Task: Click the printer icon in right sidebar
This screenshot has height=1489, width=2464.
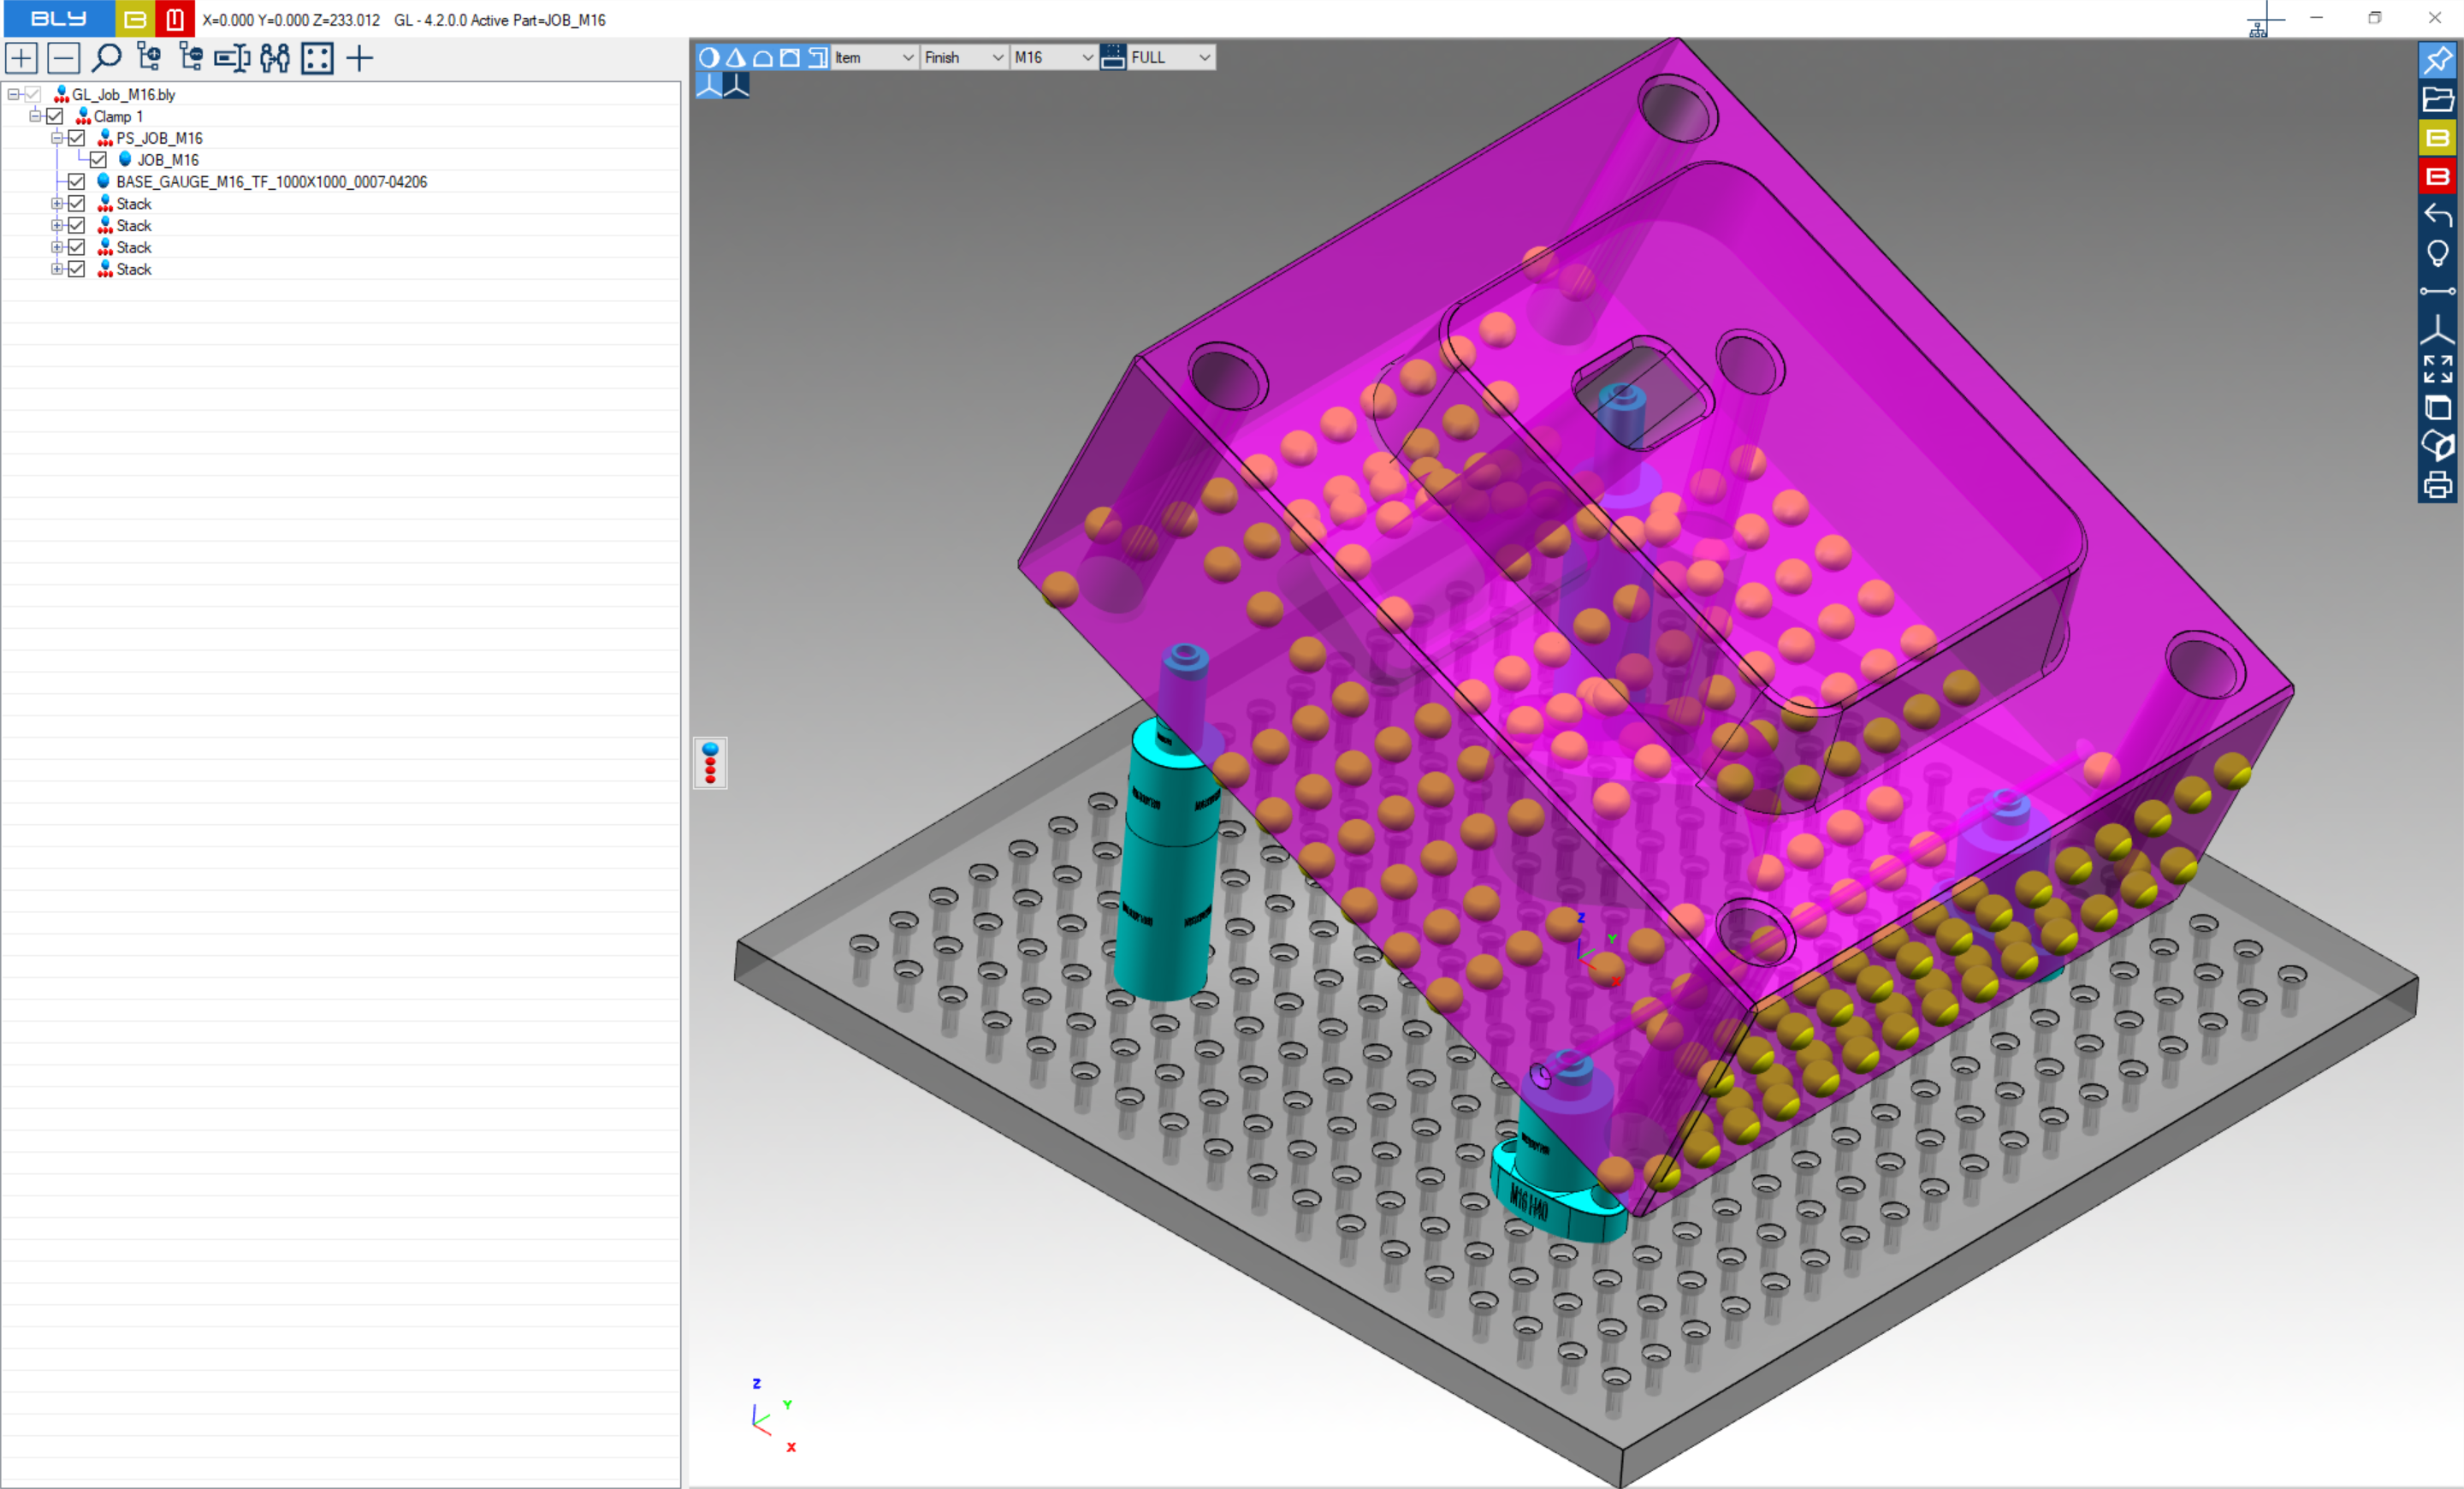Action: [x=2438, y=485]
